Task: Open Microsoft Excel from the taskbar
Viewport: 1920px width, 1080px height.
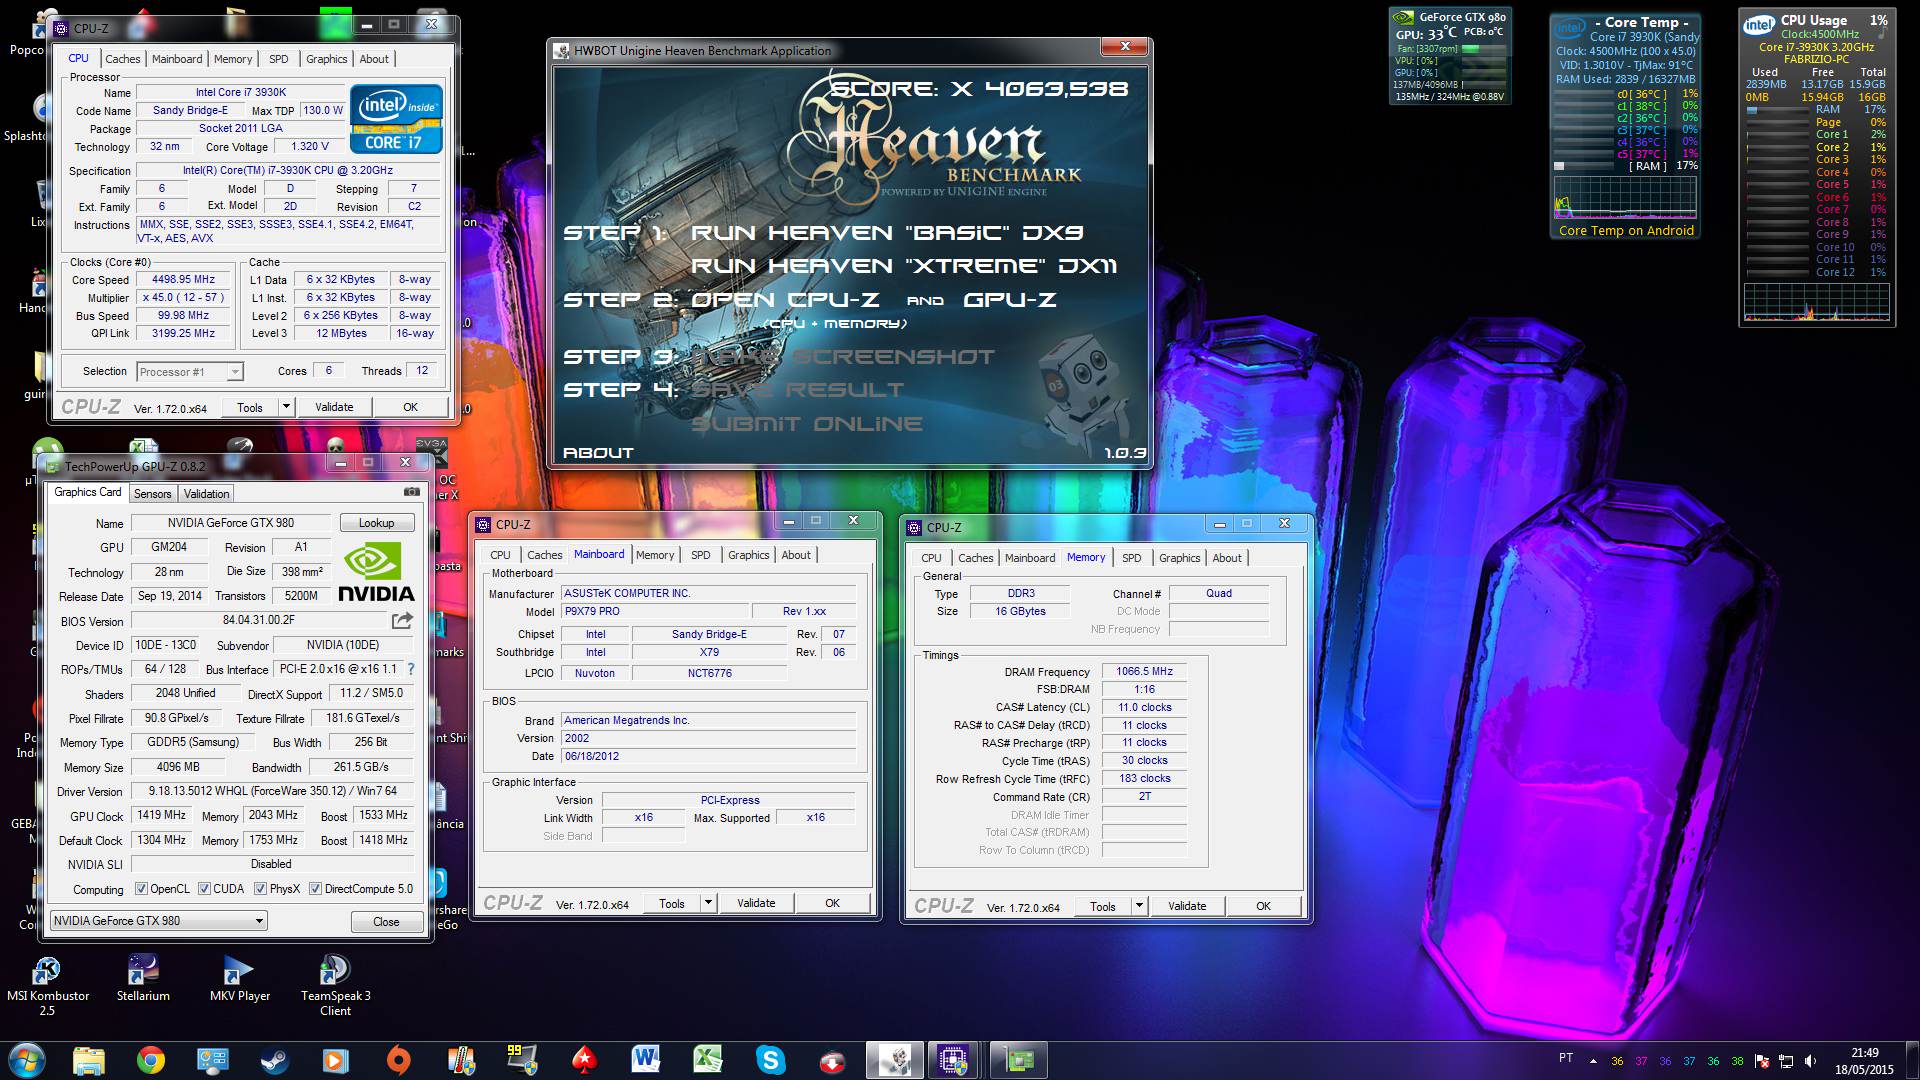Action: pos(708,1060)
